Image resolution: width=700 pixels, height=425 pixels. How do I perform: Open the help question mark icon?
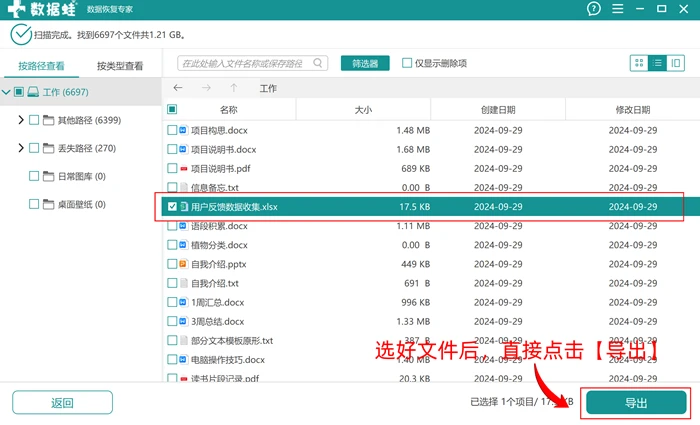(x=593, y=9)
